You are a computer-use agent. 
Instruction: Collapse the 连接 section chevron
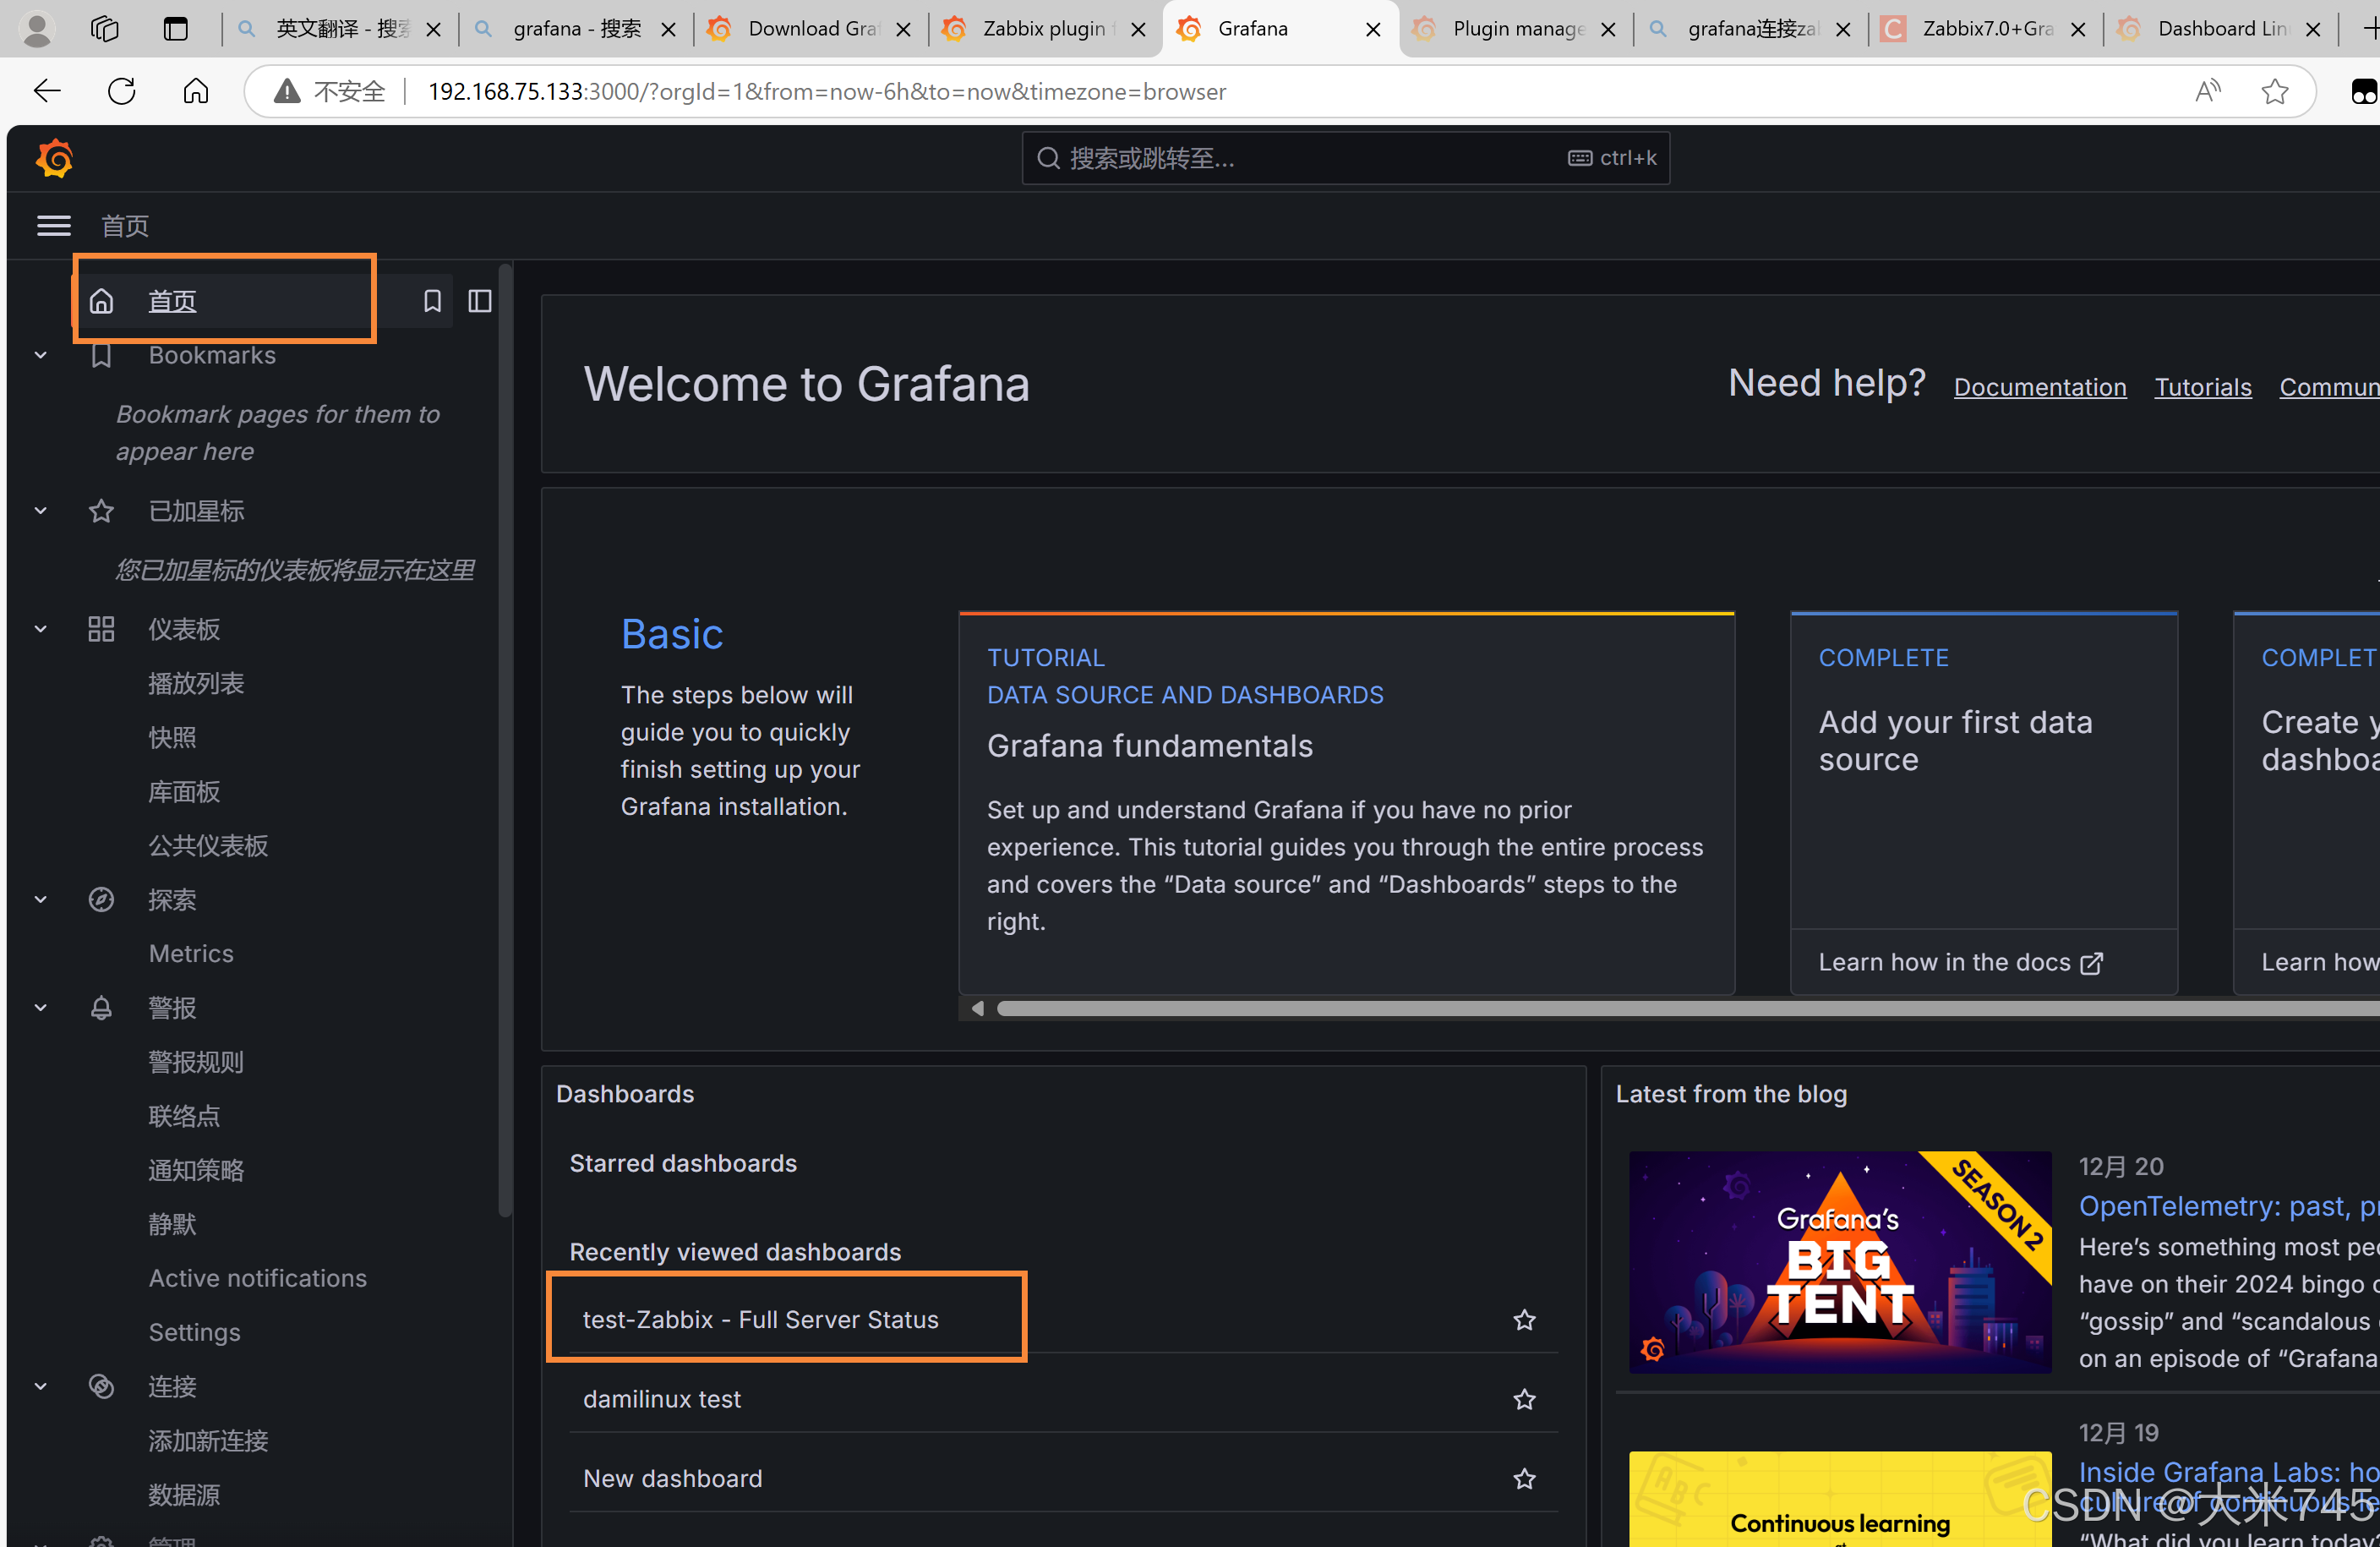pyautogui.click(x=41, y=1386)
